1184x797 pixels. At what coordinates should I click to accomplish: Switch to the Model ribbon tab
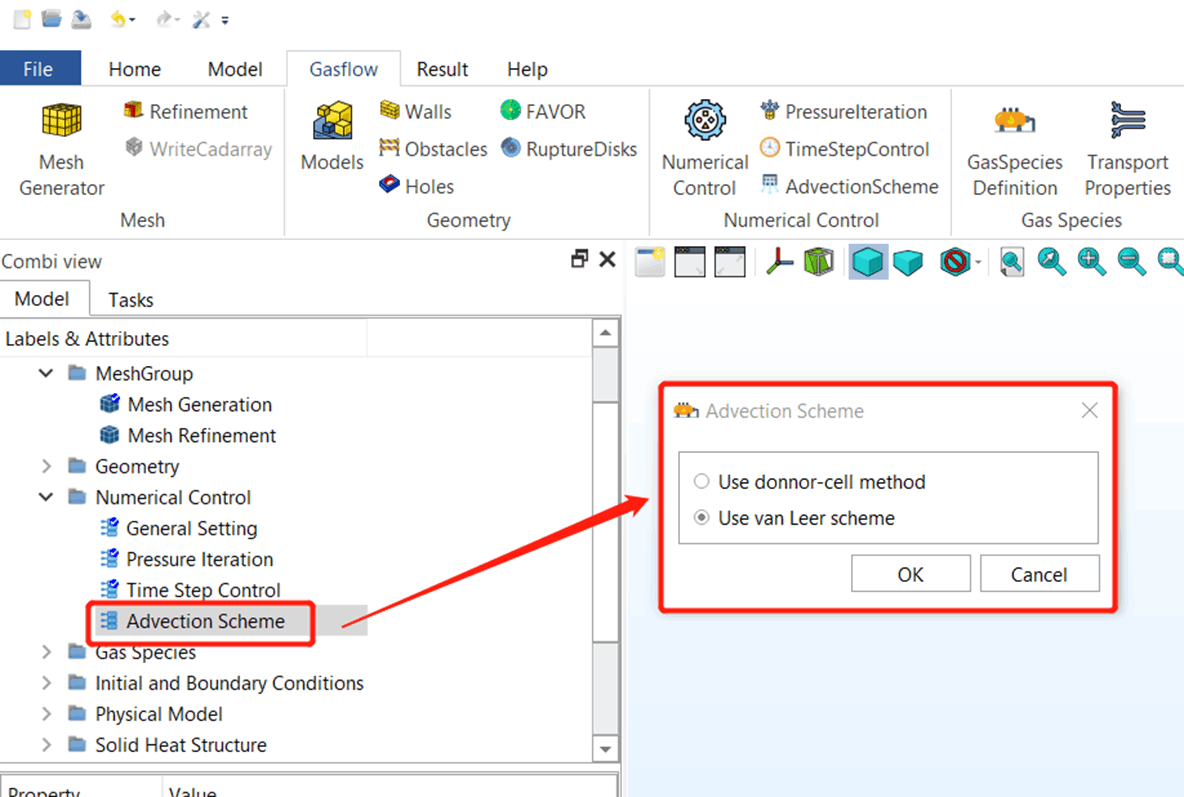pos(235,69)
